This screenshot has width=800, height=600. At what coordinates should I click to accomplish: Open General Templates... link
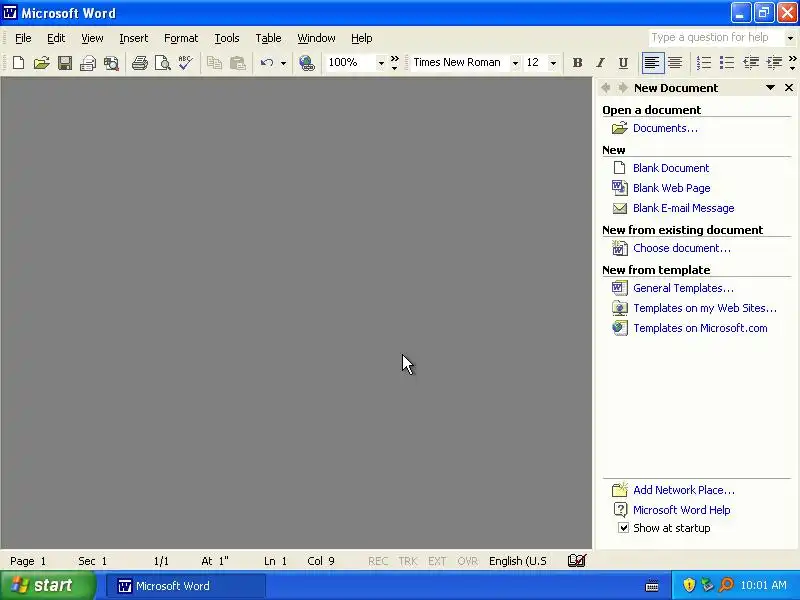683,288
